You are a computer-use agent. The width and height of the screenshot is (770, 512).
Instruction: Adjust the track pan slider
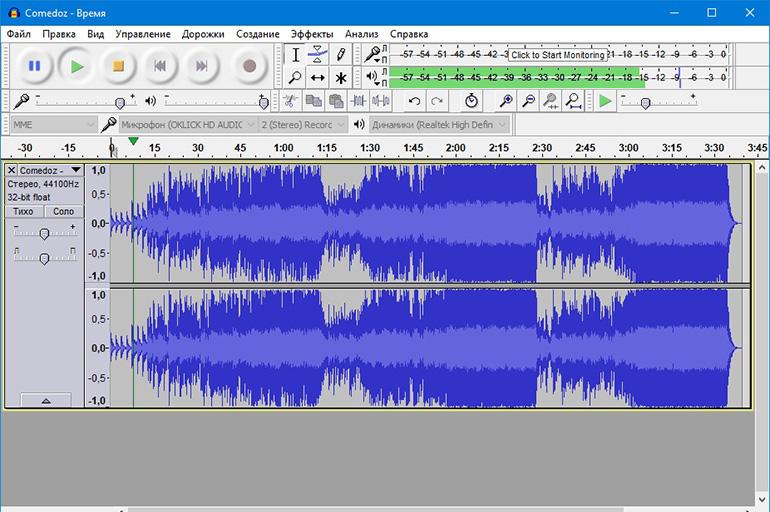pyautogui.click(x=44, y=257)
